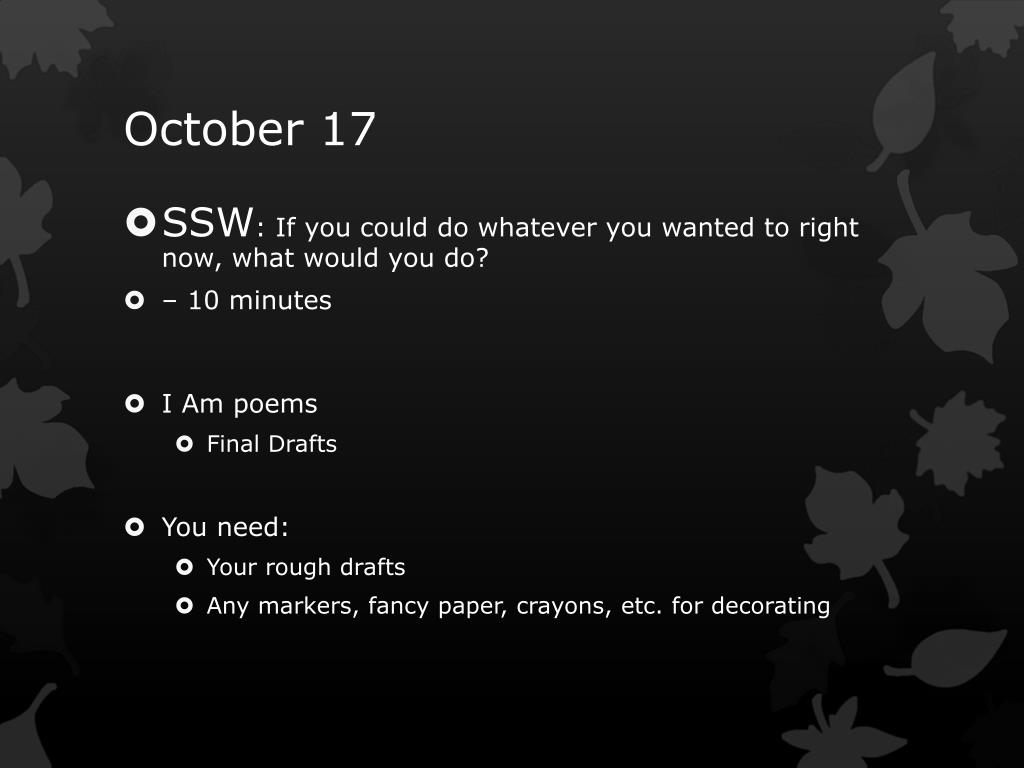Click the large bullet beside SSW
This screenshot has height=768, width=1024.
[140, 223]
